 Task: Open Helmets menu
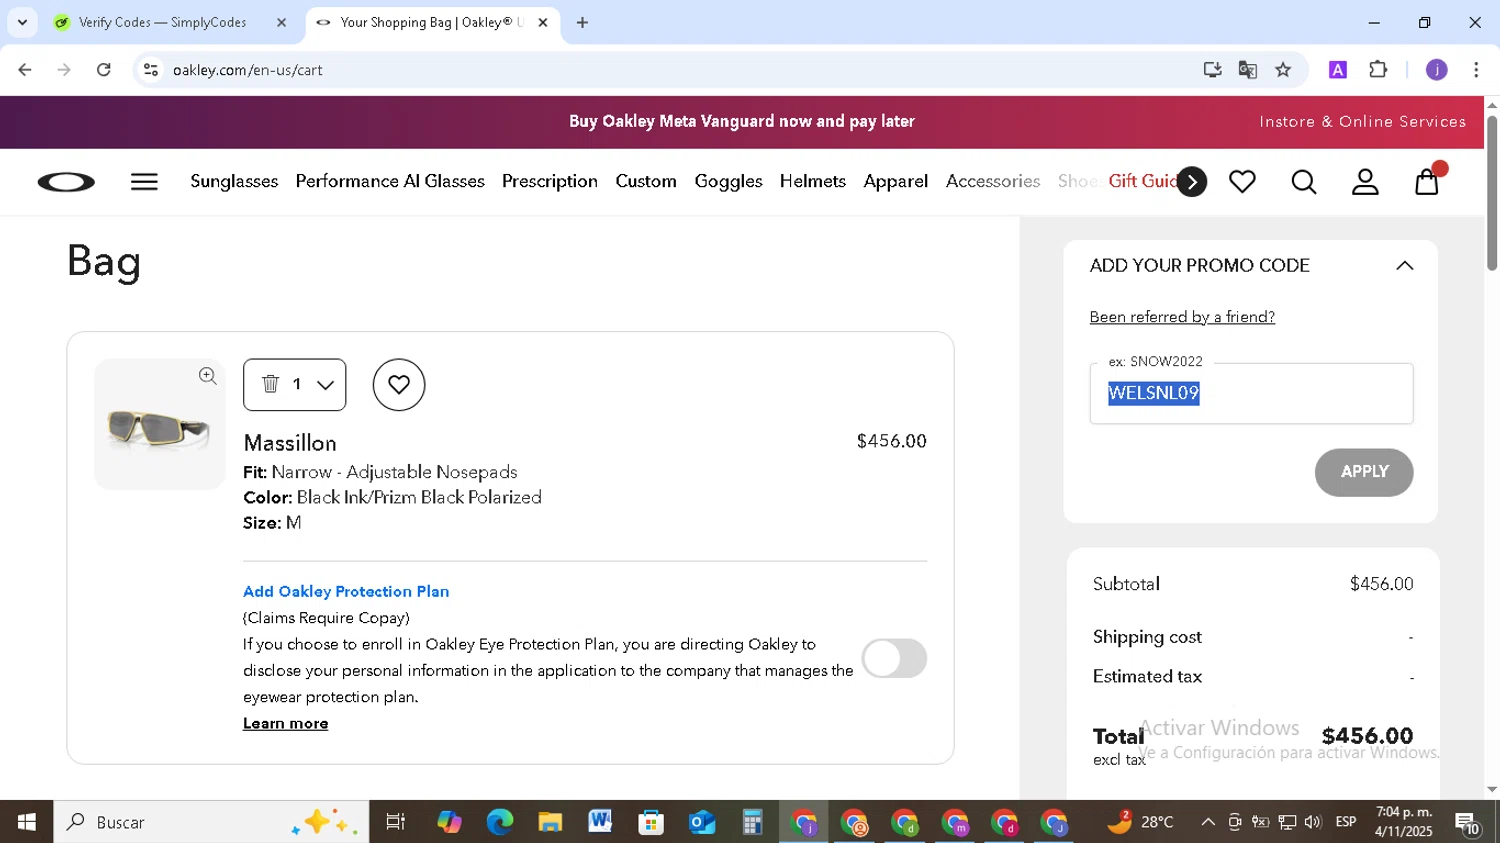point(813,181)
